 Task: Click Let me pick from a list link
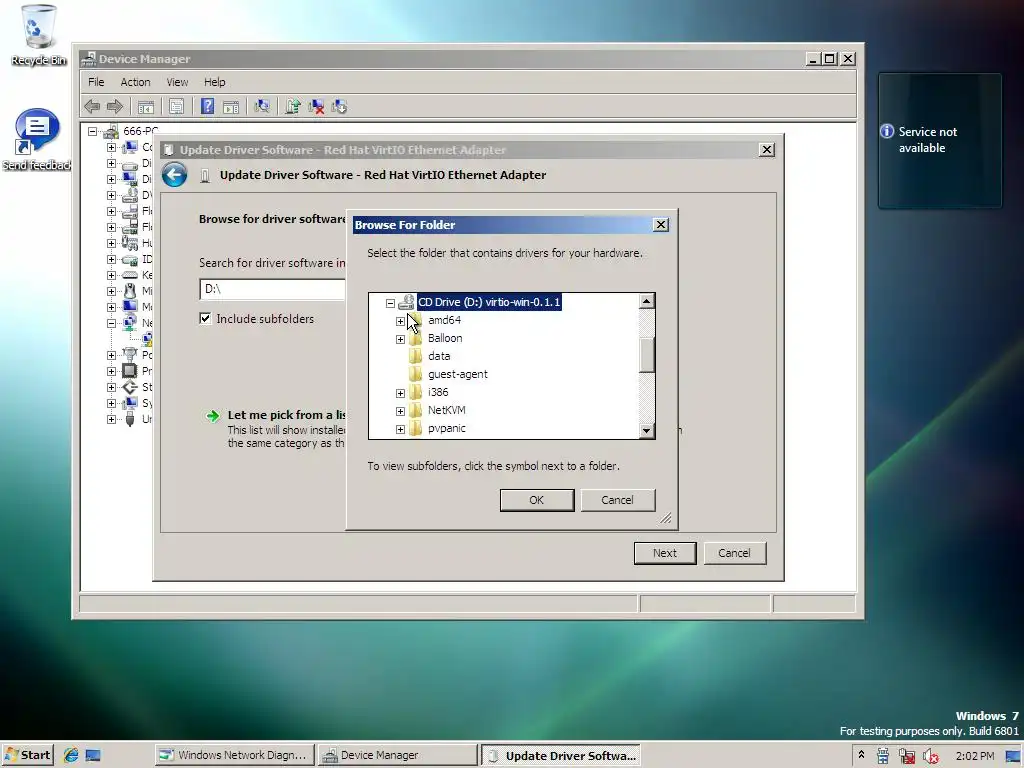coord(287,415)
